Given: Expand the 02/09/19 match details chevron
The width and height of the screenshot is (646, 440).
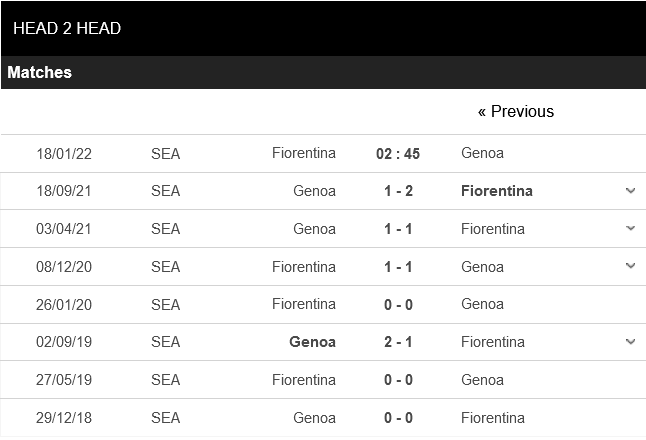Looking at the screenshot, I should (x=630, y=342).
